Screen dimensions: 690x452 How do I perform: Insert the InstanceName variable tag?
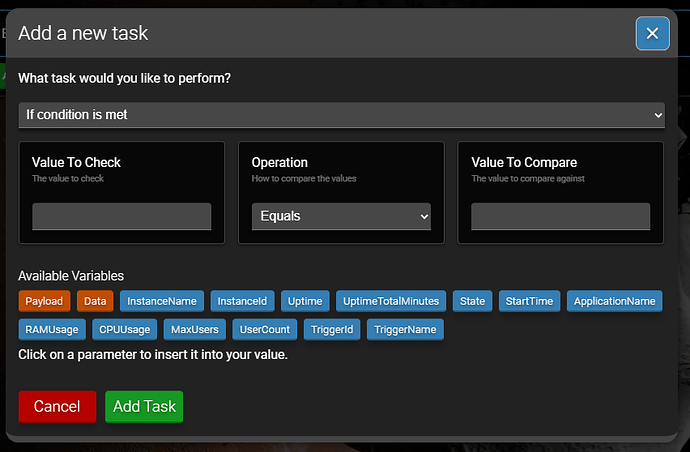[x=162, y=301]
